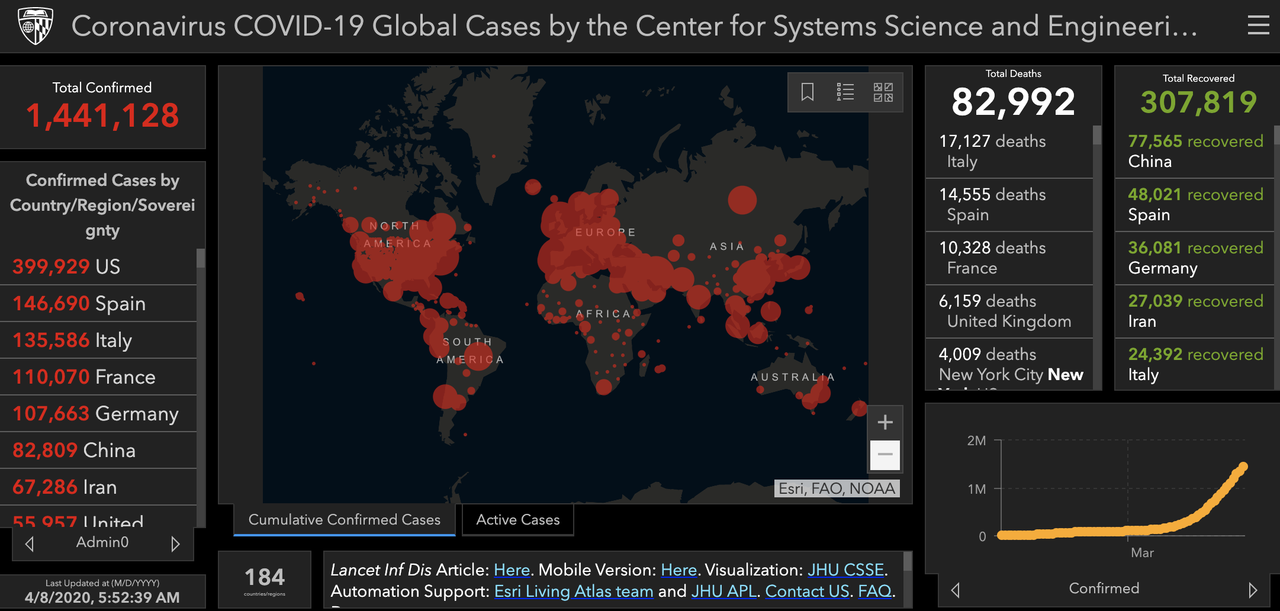Open the JHU CSSE link
1280x611 pixels.
tap(846, 570)
